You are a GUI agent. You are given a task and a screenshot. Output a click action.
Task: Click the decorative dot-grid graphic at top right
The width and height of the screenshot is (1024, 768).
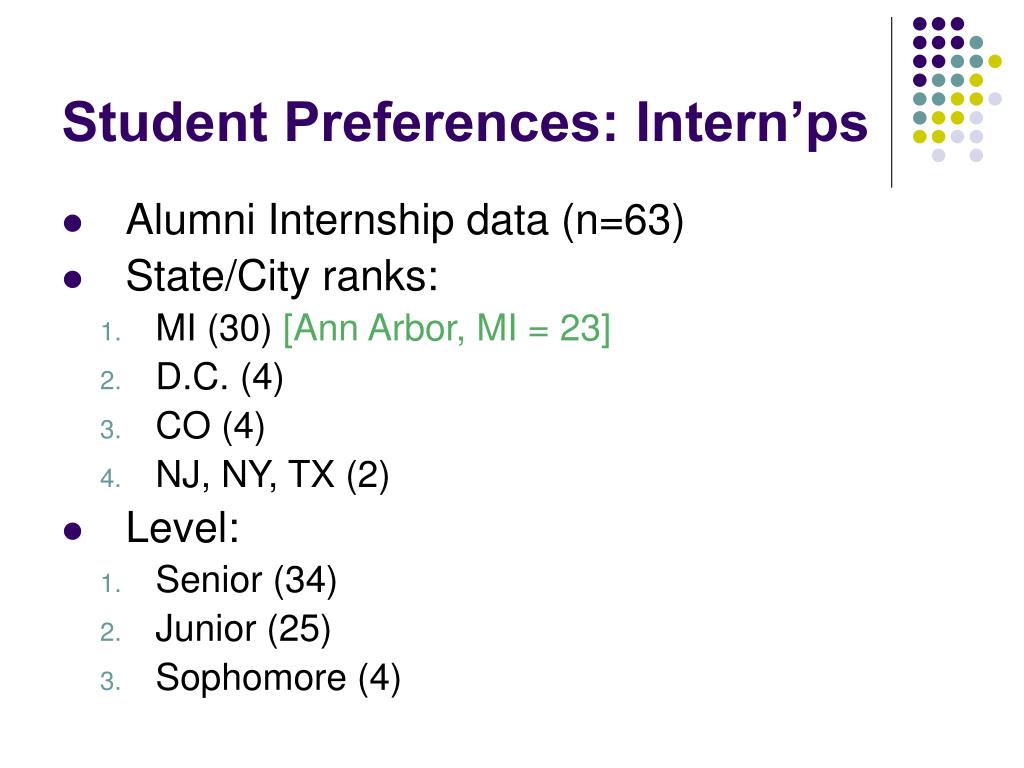tap(957, 89)
